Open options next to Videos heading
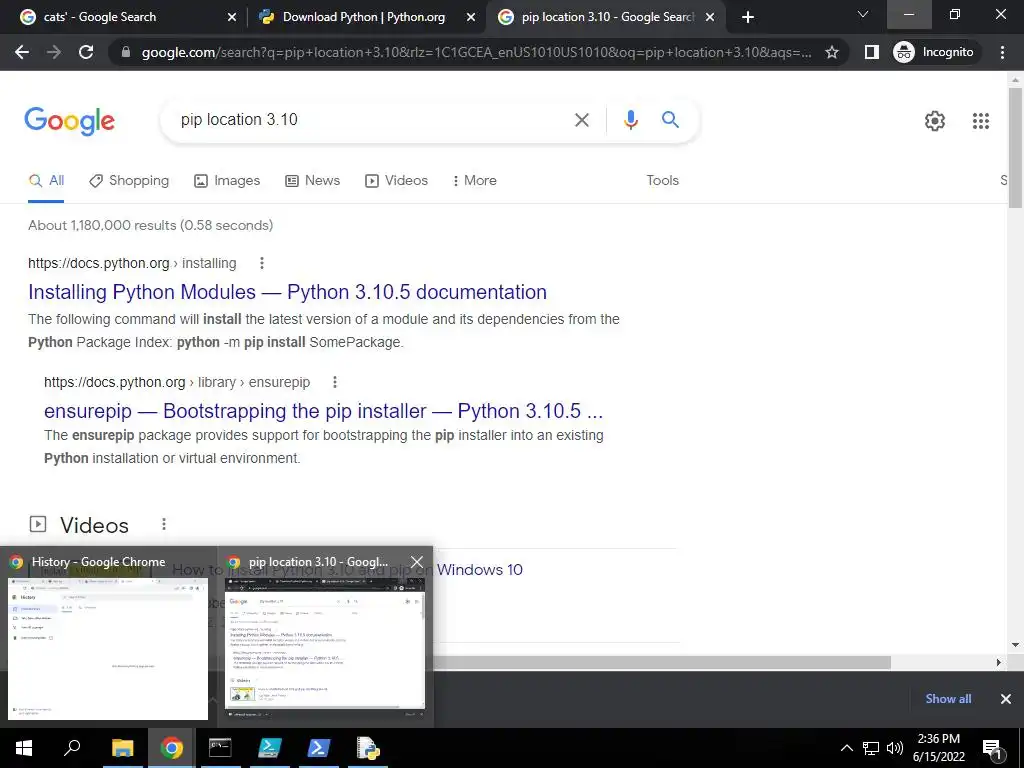The image size is (1024, 768). [164, 524]
